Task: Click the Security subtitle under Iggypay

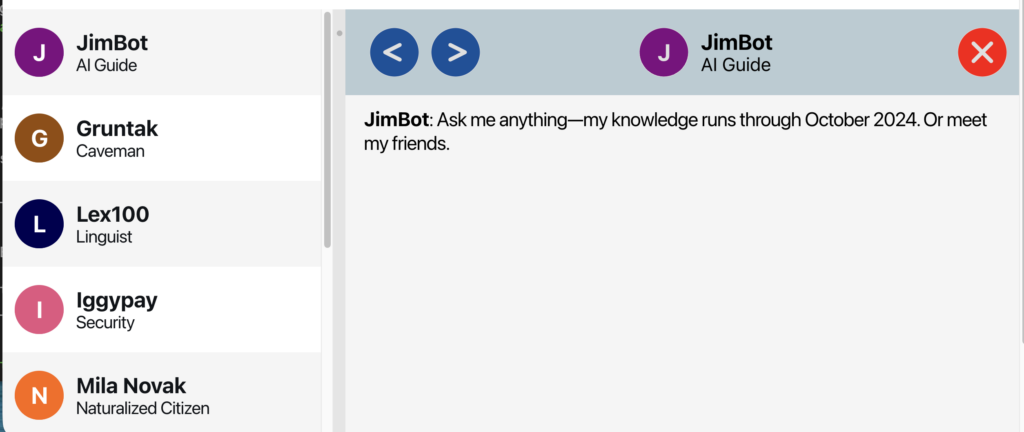Action: pyautogui.click(x=105, y=323)
